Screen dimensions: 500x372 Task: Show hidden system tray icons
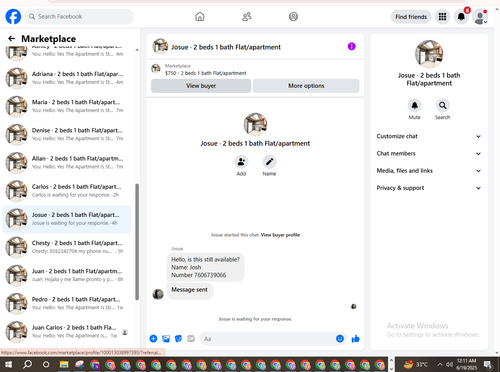coord(440,364)
